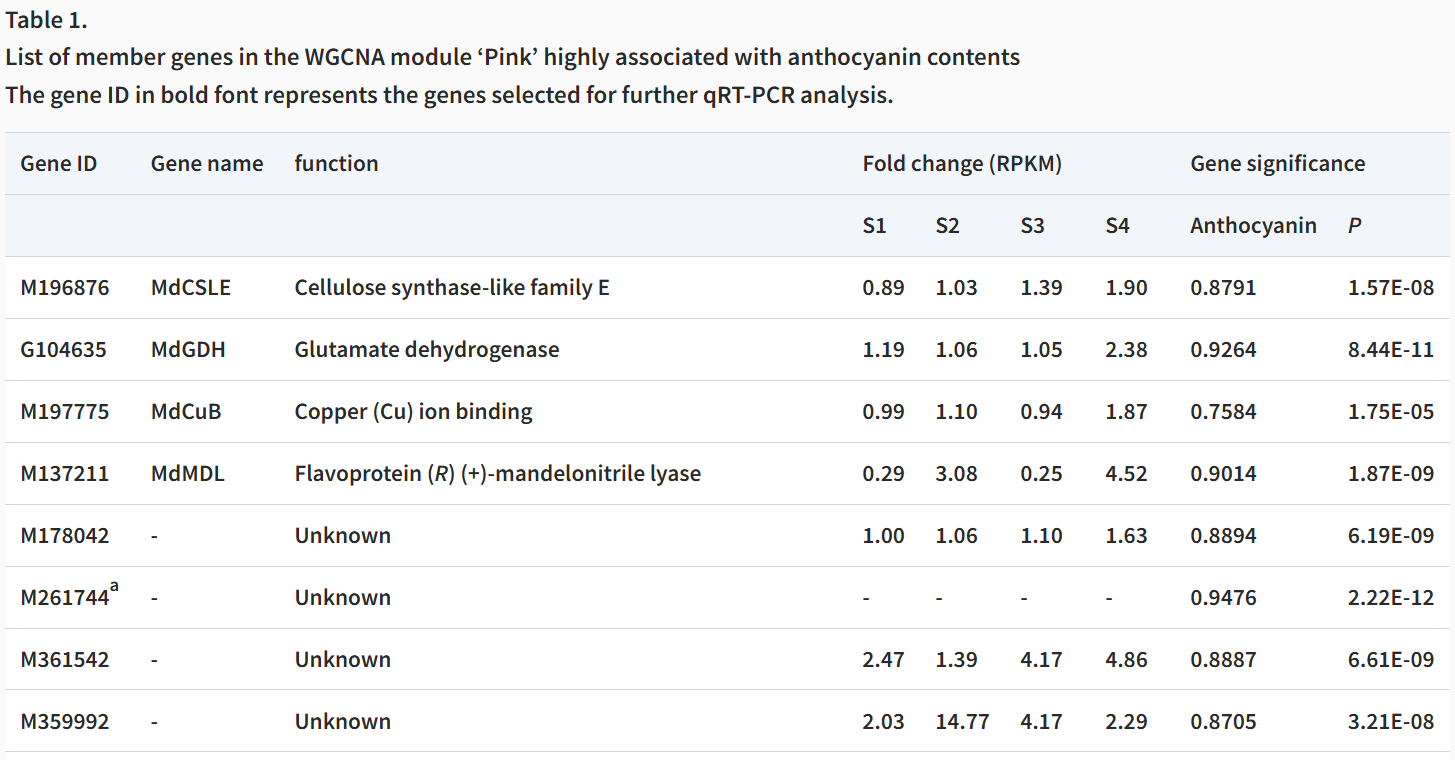Click the 'Gene name' column header

pos(207,164)
